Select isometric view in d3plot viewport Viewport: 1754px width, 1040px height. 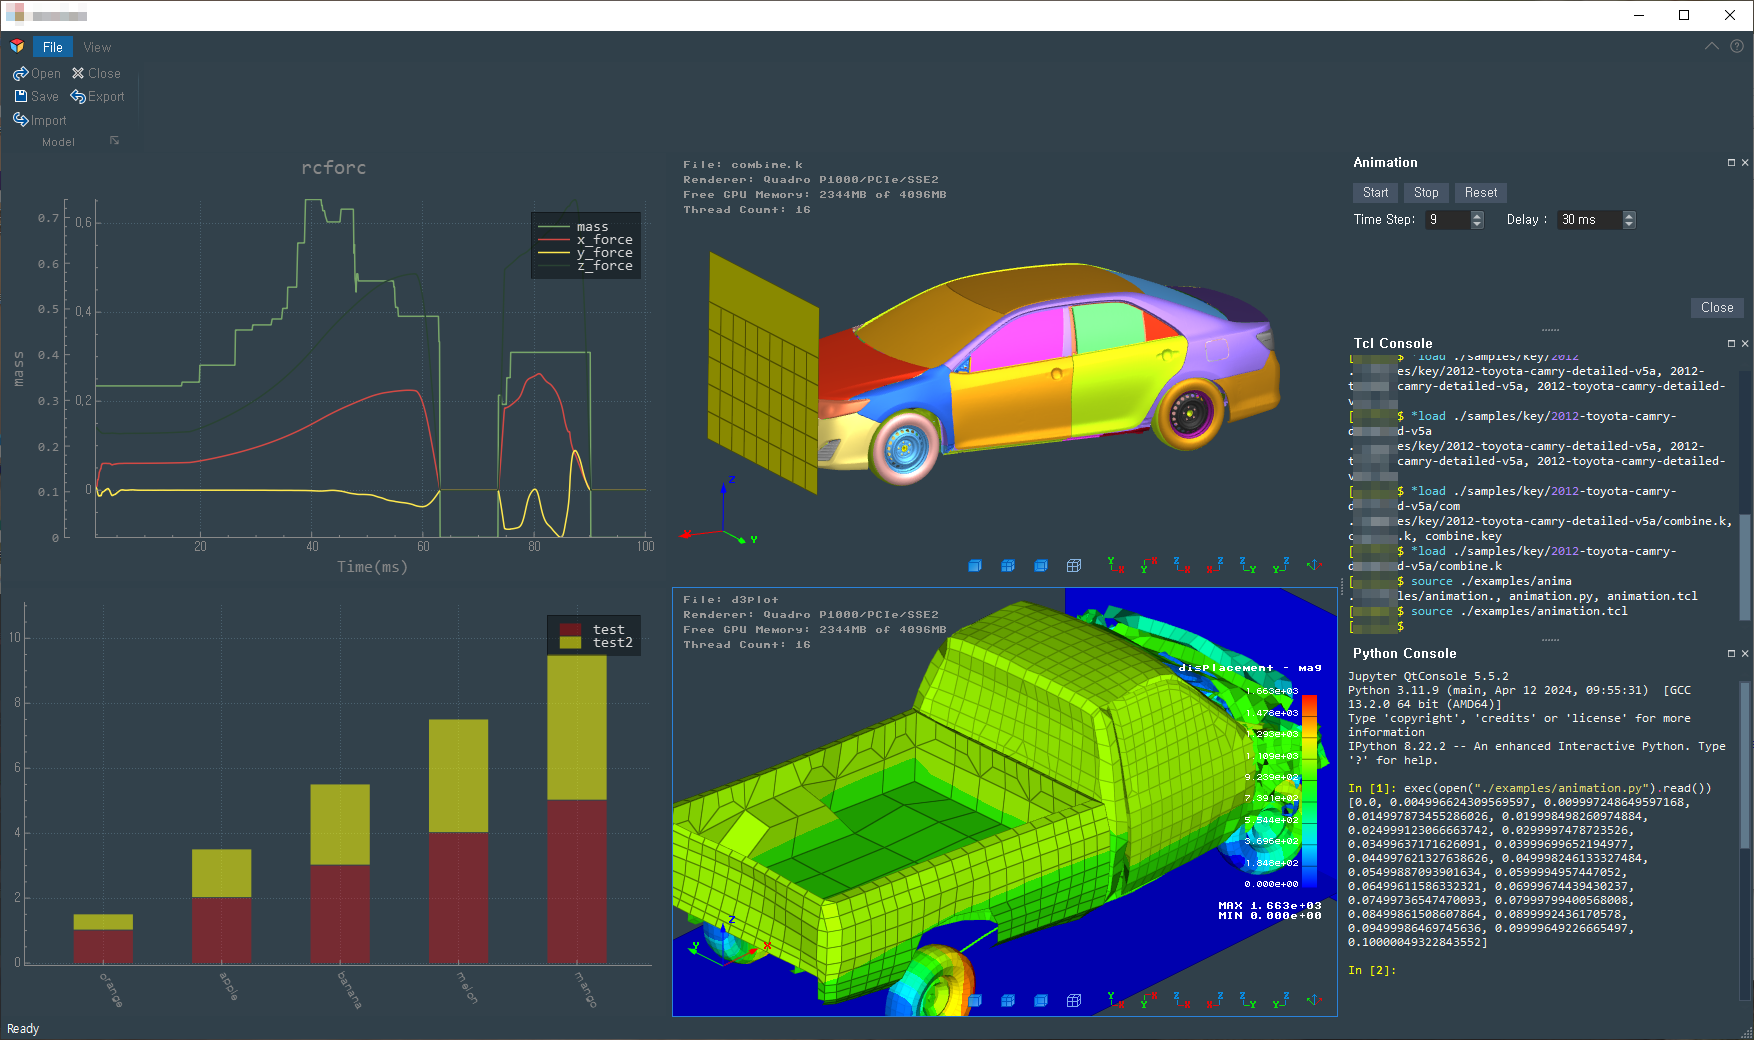1314,1000
